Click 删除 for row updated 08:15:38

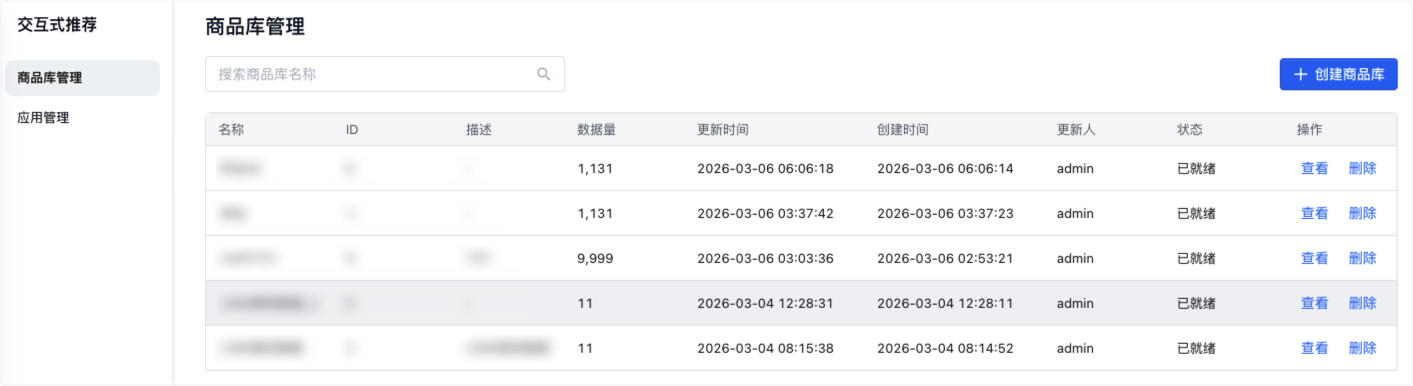point(1362,348)
